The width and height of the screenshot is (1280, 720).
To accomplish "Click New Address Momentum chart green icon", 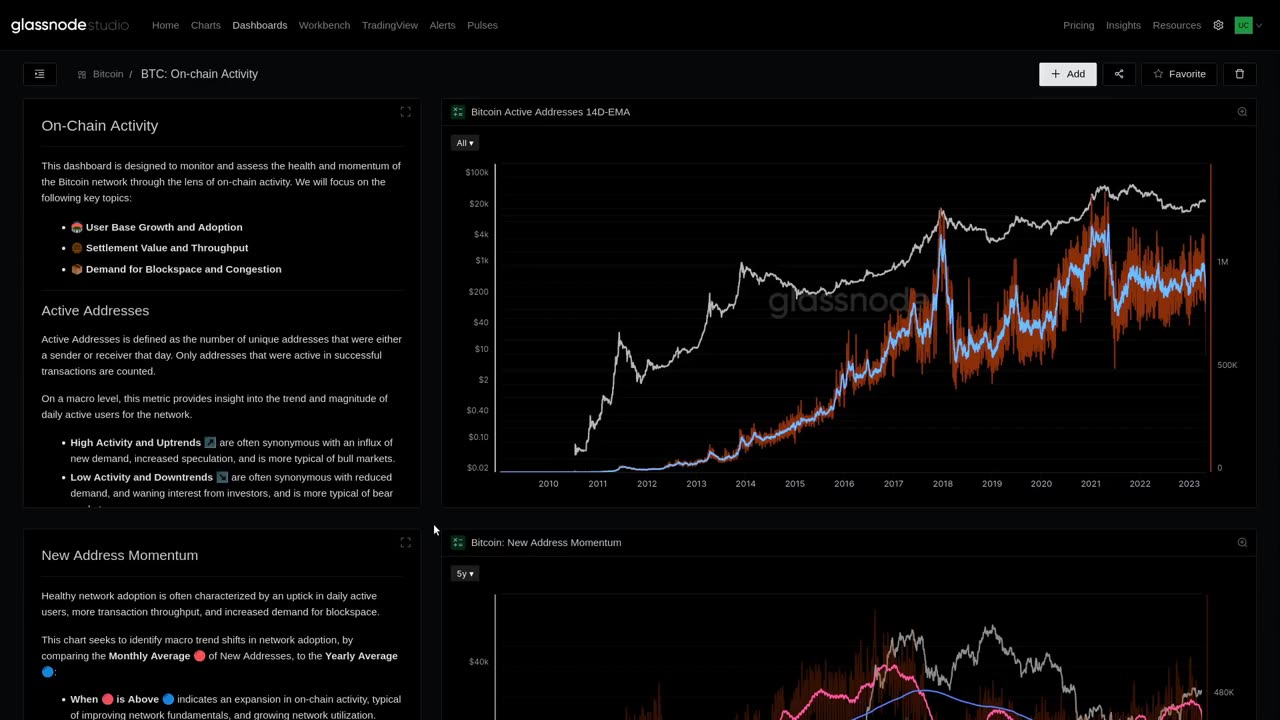I will tap(458, 542).
